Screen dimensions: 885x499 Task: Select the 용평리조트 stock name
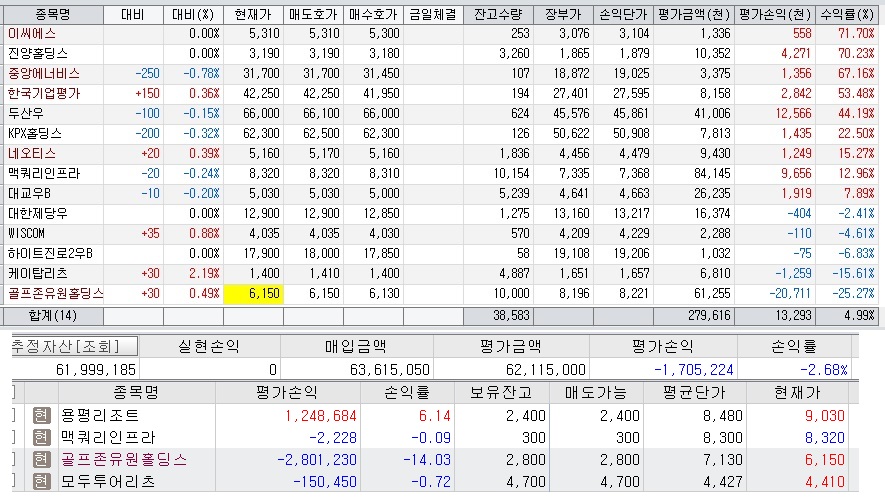click(x=100, y=415)
